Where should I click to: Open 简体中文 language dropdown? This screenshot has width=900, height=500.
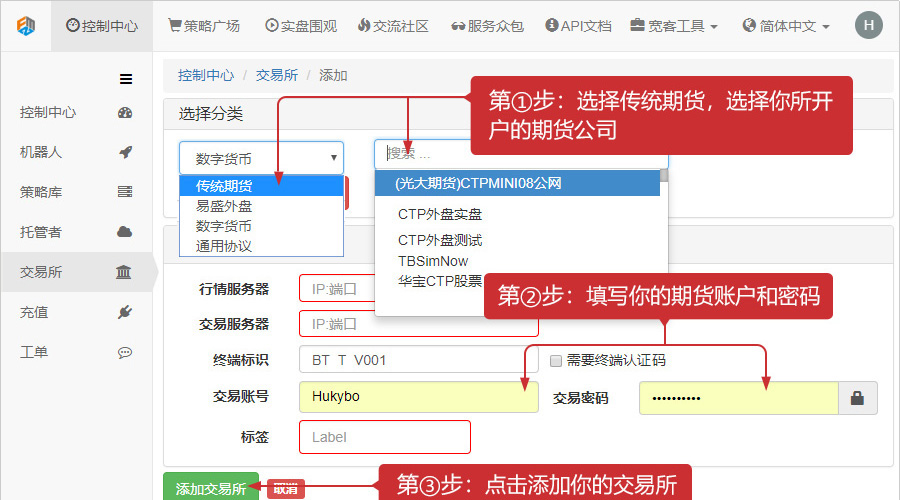point(787,26)
